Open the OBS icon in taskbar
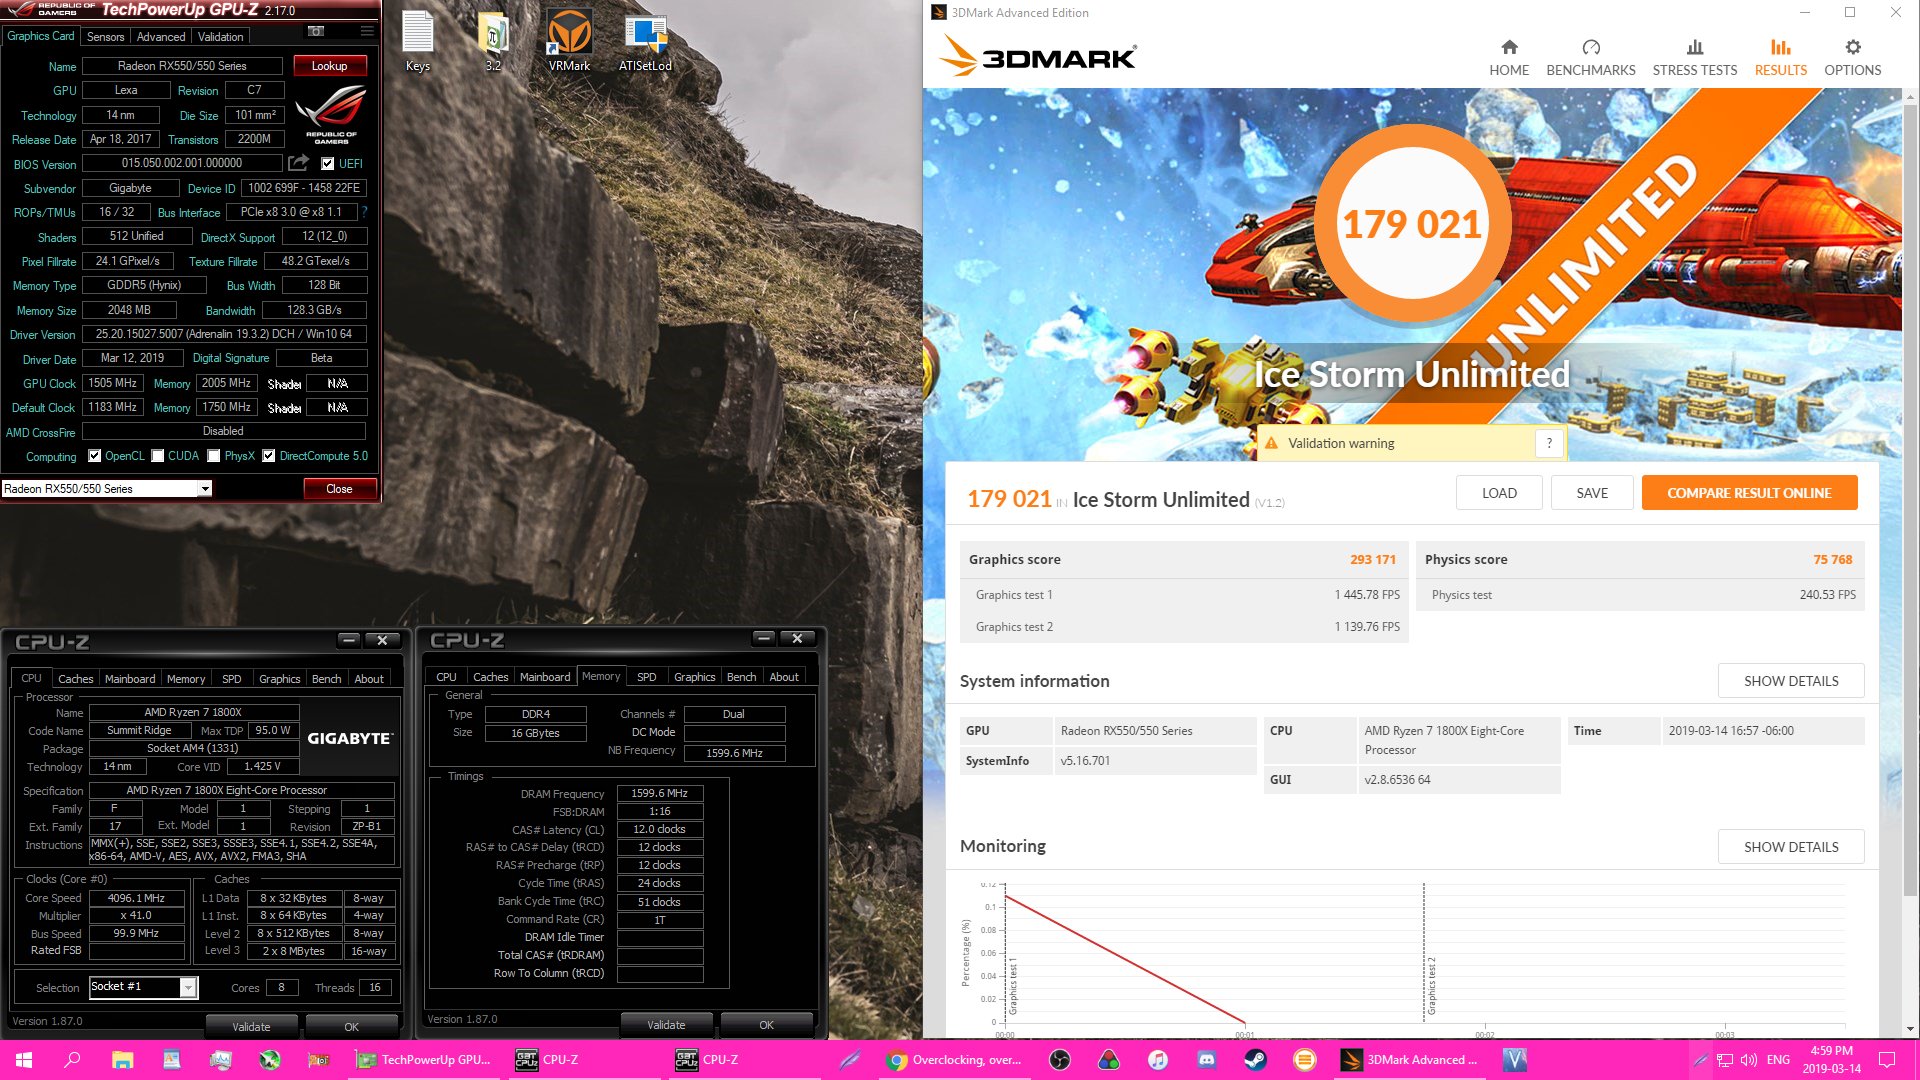This screenshot has width=1920, height=1080. pos(1060,1060)
